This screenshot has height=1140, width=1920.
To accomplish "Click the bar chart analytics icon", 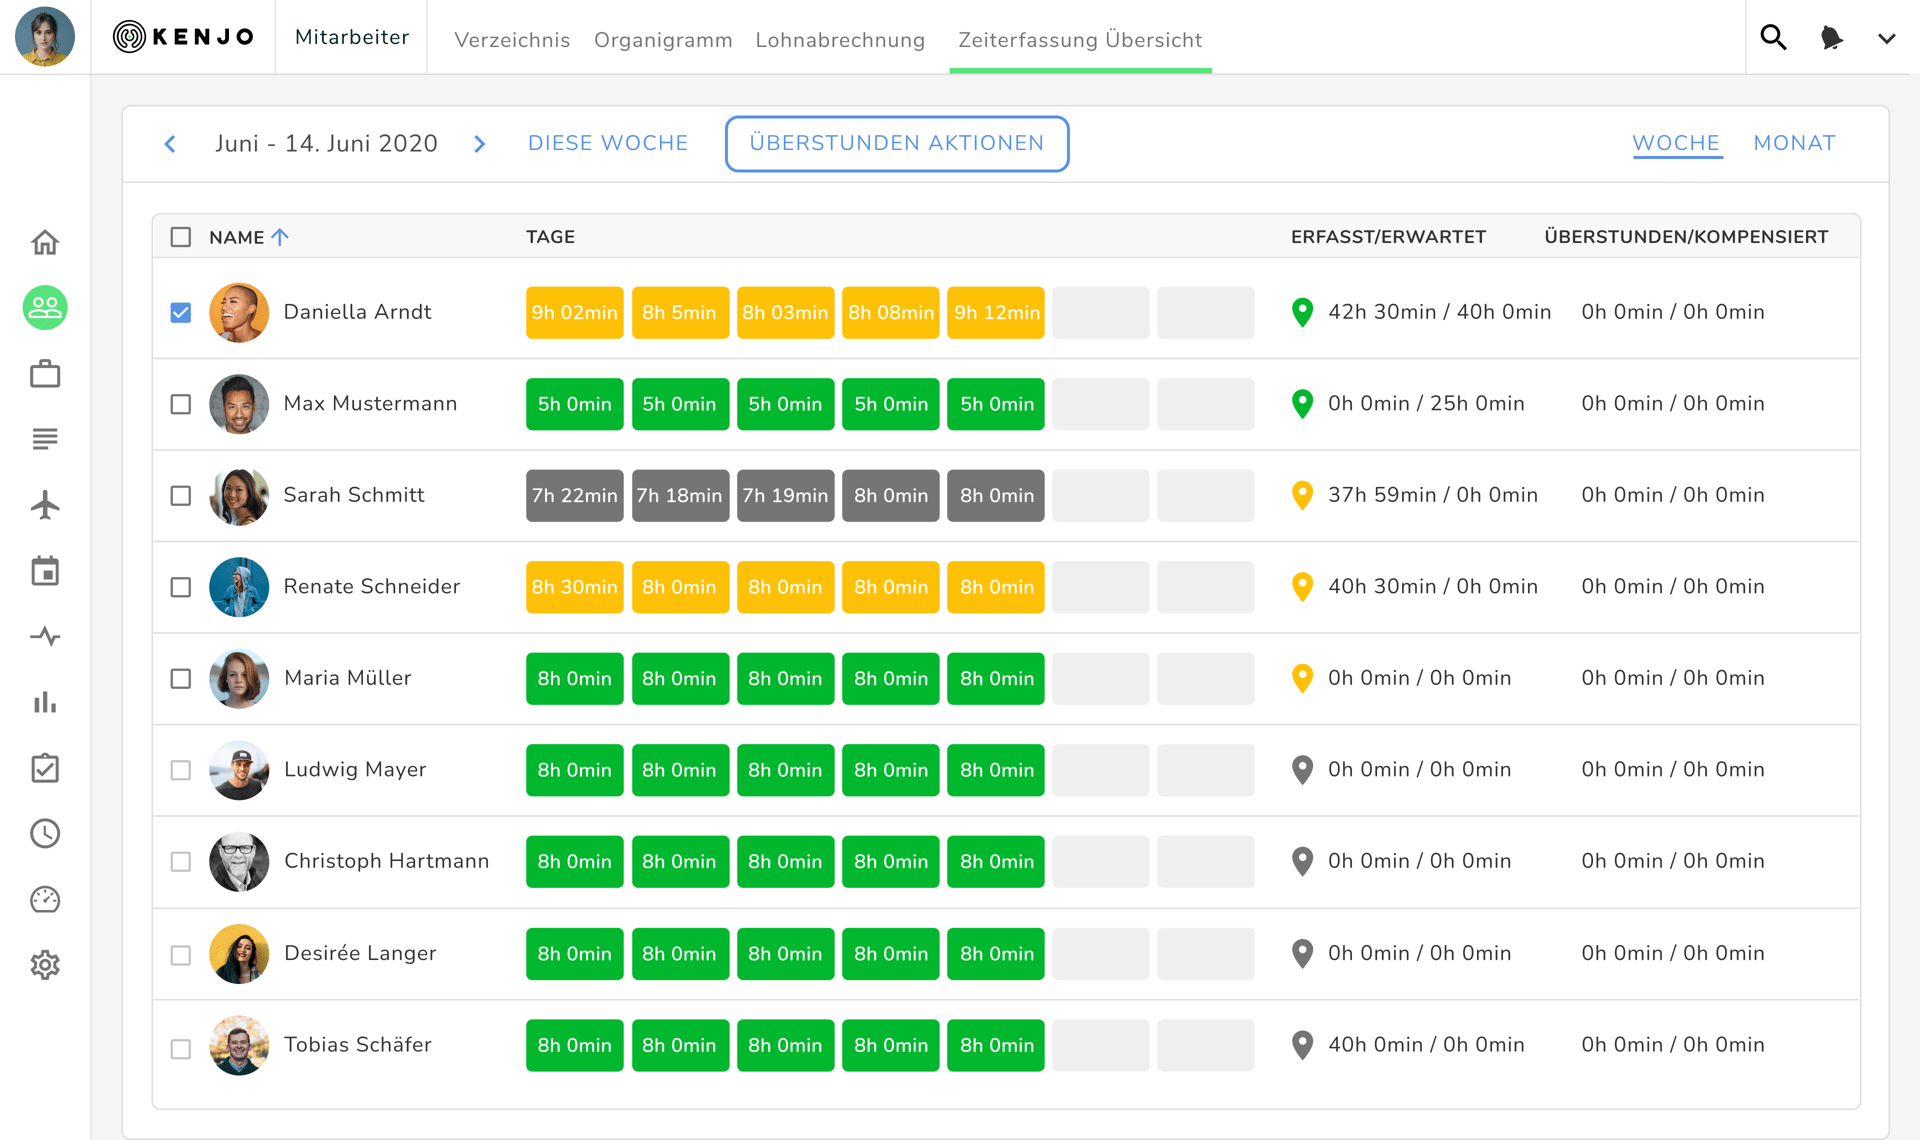I will [x=45, y=702].
